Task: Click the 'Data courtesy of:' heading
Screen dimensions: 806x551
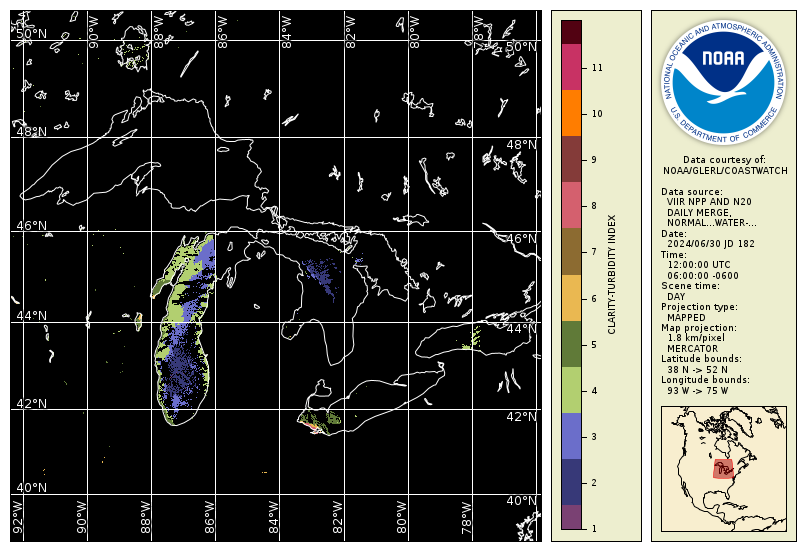Action: [x=724, y=160]
